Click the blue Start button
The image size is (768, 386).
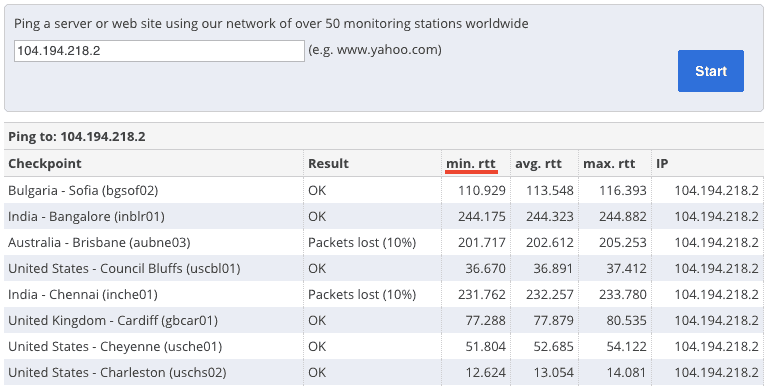pos(711,71)
